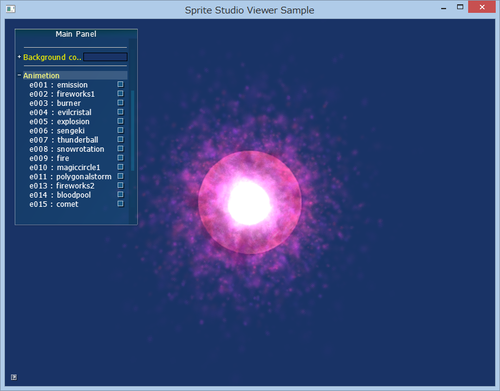Screen dimensions: 500x391
Task: Pick the e009 fire animation label
Action: [x=49, y=158]
